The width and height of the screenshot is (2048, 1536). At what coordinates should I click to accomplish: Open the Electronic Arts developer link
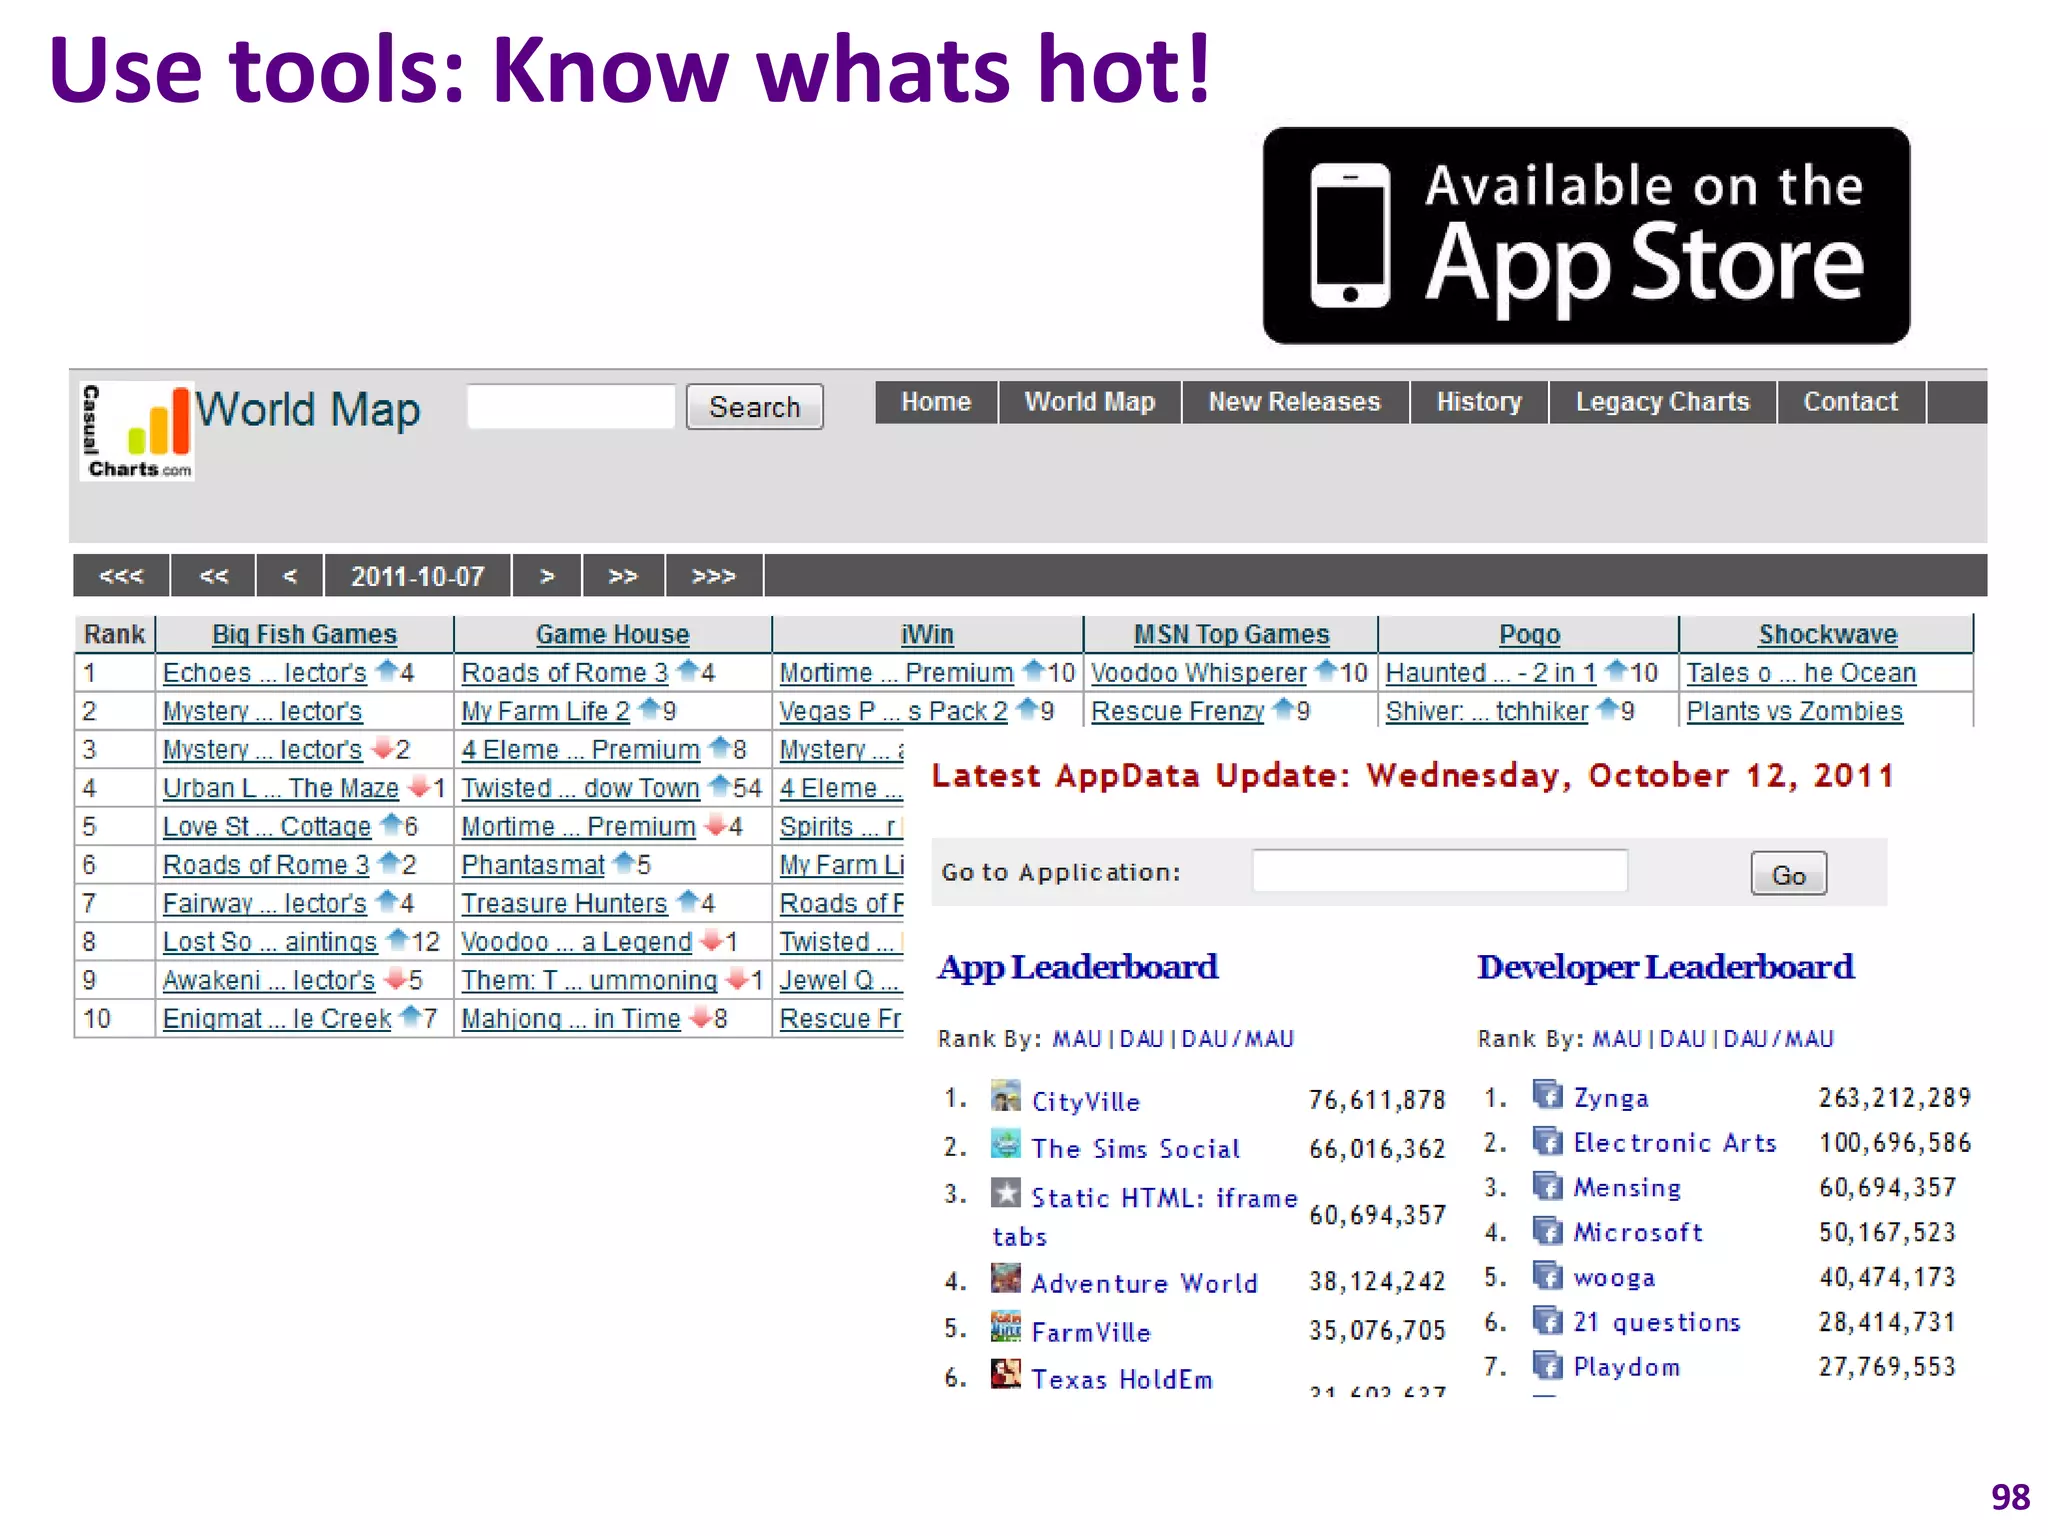point(1675,1143)
